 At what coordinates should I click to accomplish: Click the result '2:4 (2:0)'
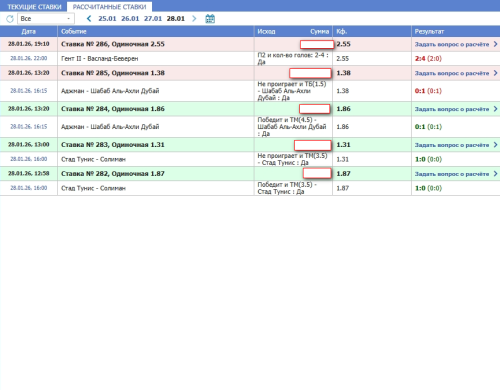pos(428,59)
